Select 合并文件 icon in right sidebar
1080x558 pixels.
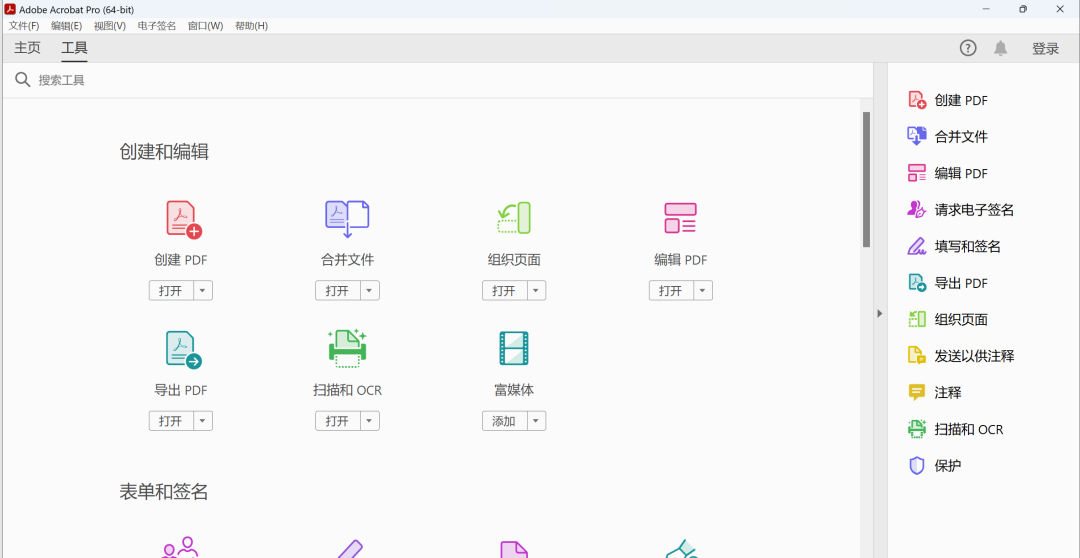click(x=917, y=136)
